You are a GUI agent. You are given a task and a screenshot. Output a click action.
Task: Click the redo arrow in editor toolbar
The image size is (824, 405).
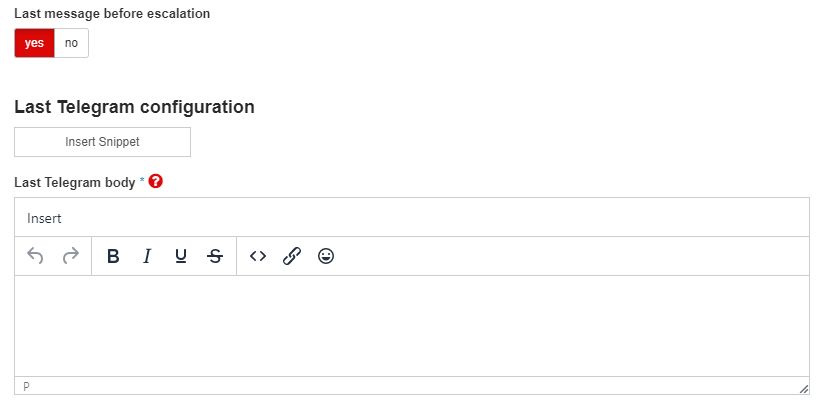[70, 256]
